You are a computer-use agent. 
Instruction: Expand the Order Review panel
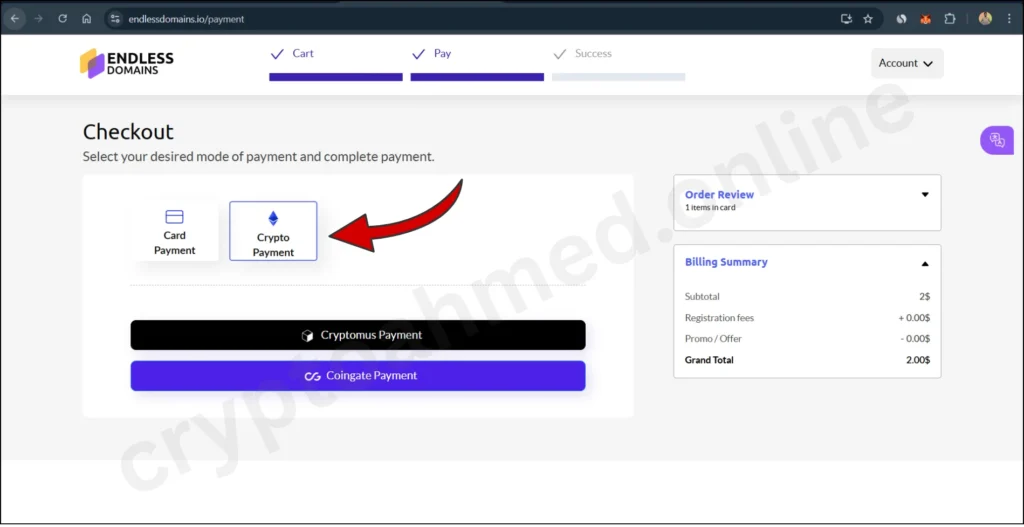click(924, 195)
